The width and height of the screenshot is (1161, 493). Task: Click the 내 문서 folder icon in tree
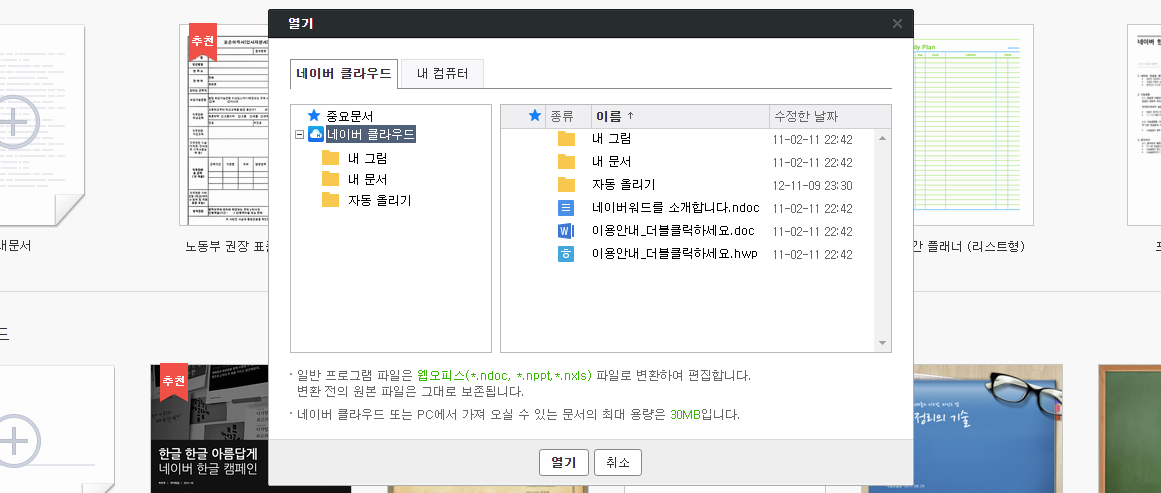pos(330,178)
